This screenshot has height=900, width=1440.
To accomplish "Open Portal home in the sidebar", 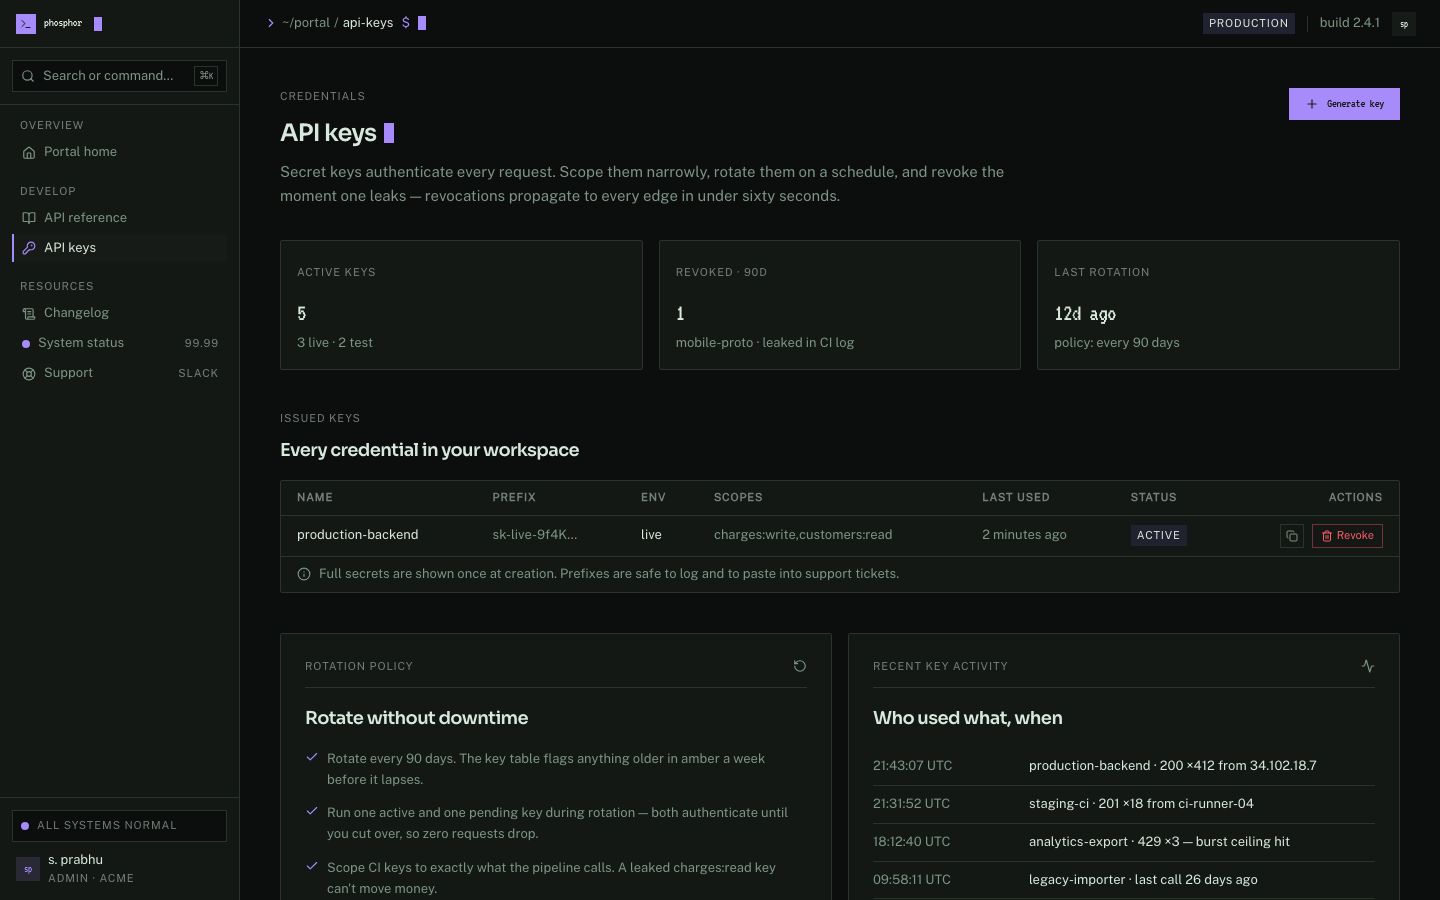I will [119, 152].
